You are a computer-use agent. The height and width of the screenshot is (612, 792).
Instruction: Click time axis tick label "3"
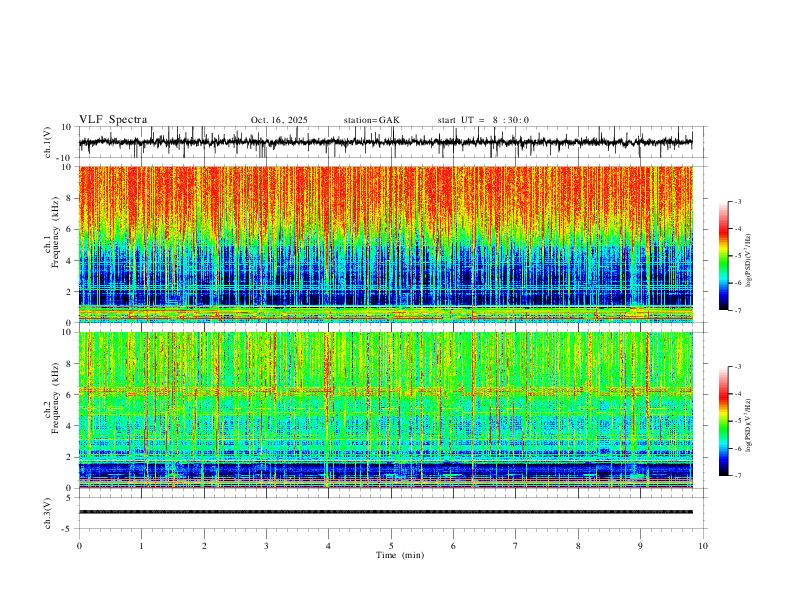[x=266, y=546]
